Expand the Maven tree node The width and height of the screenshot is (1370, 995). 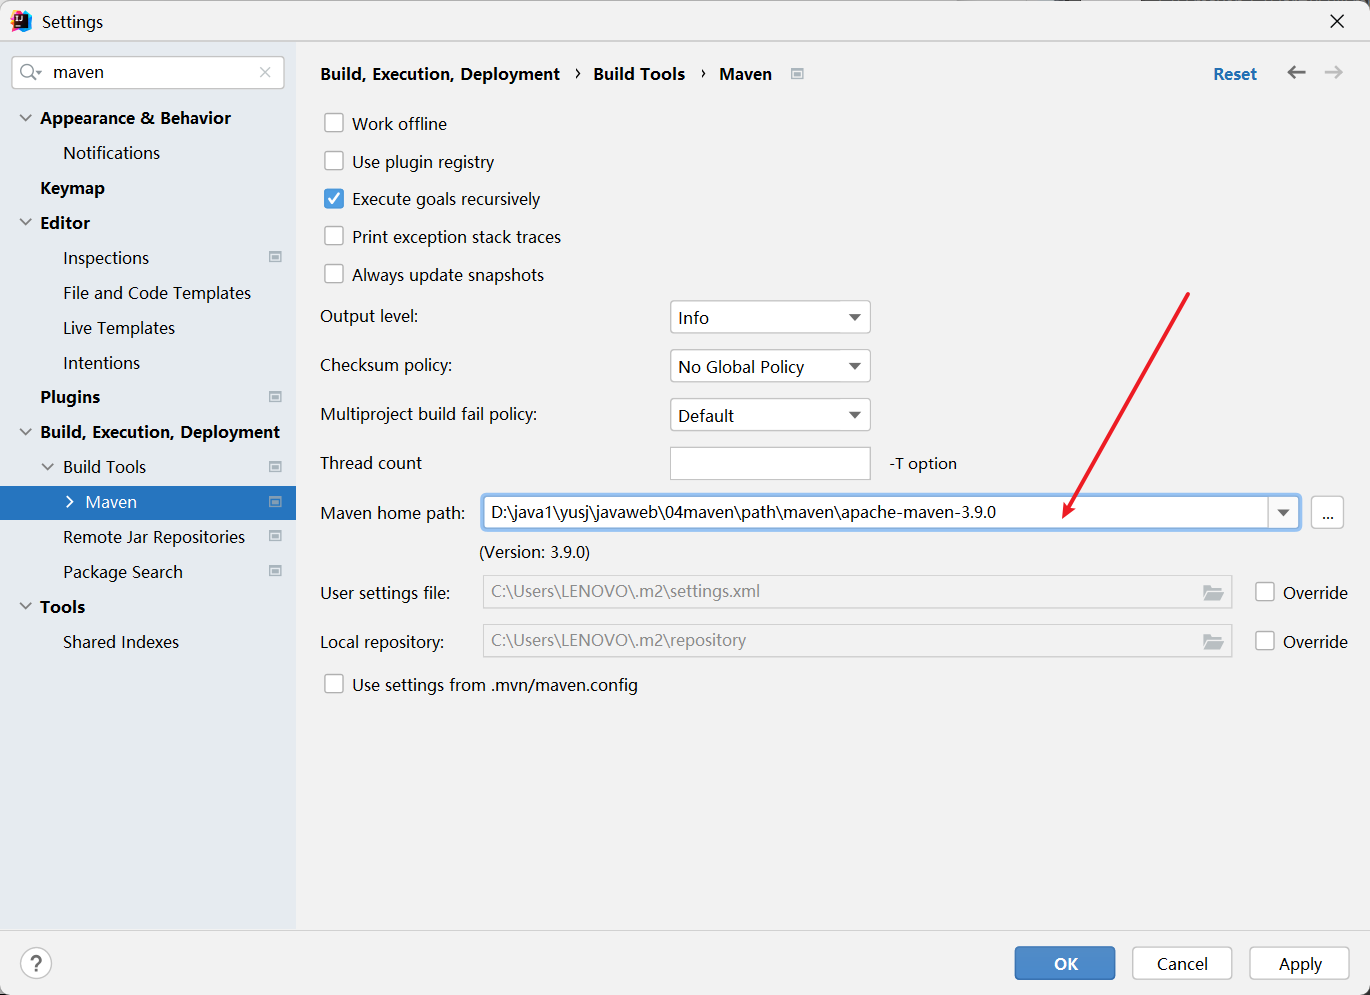(69, 502)
